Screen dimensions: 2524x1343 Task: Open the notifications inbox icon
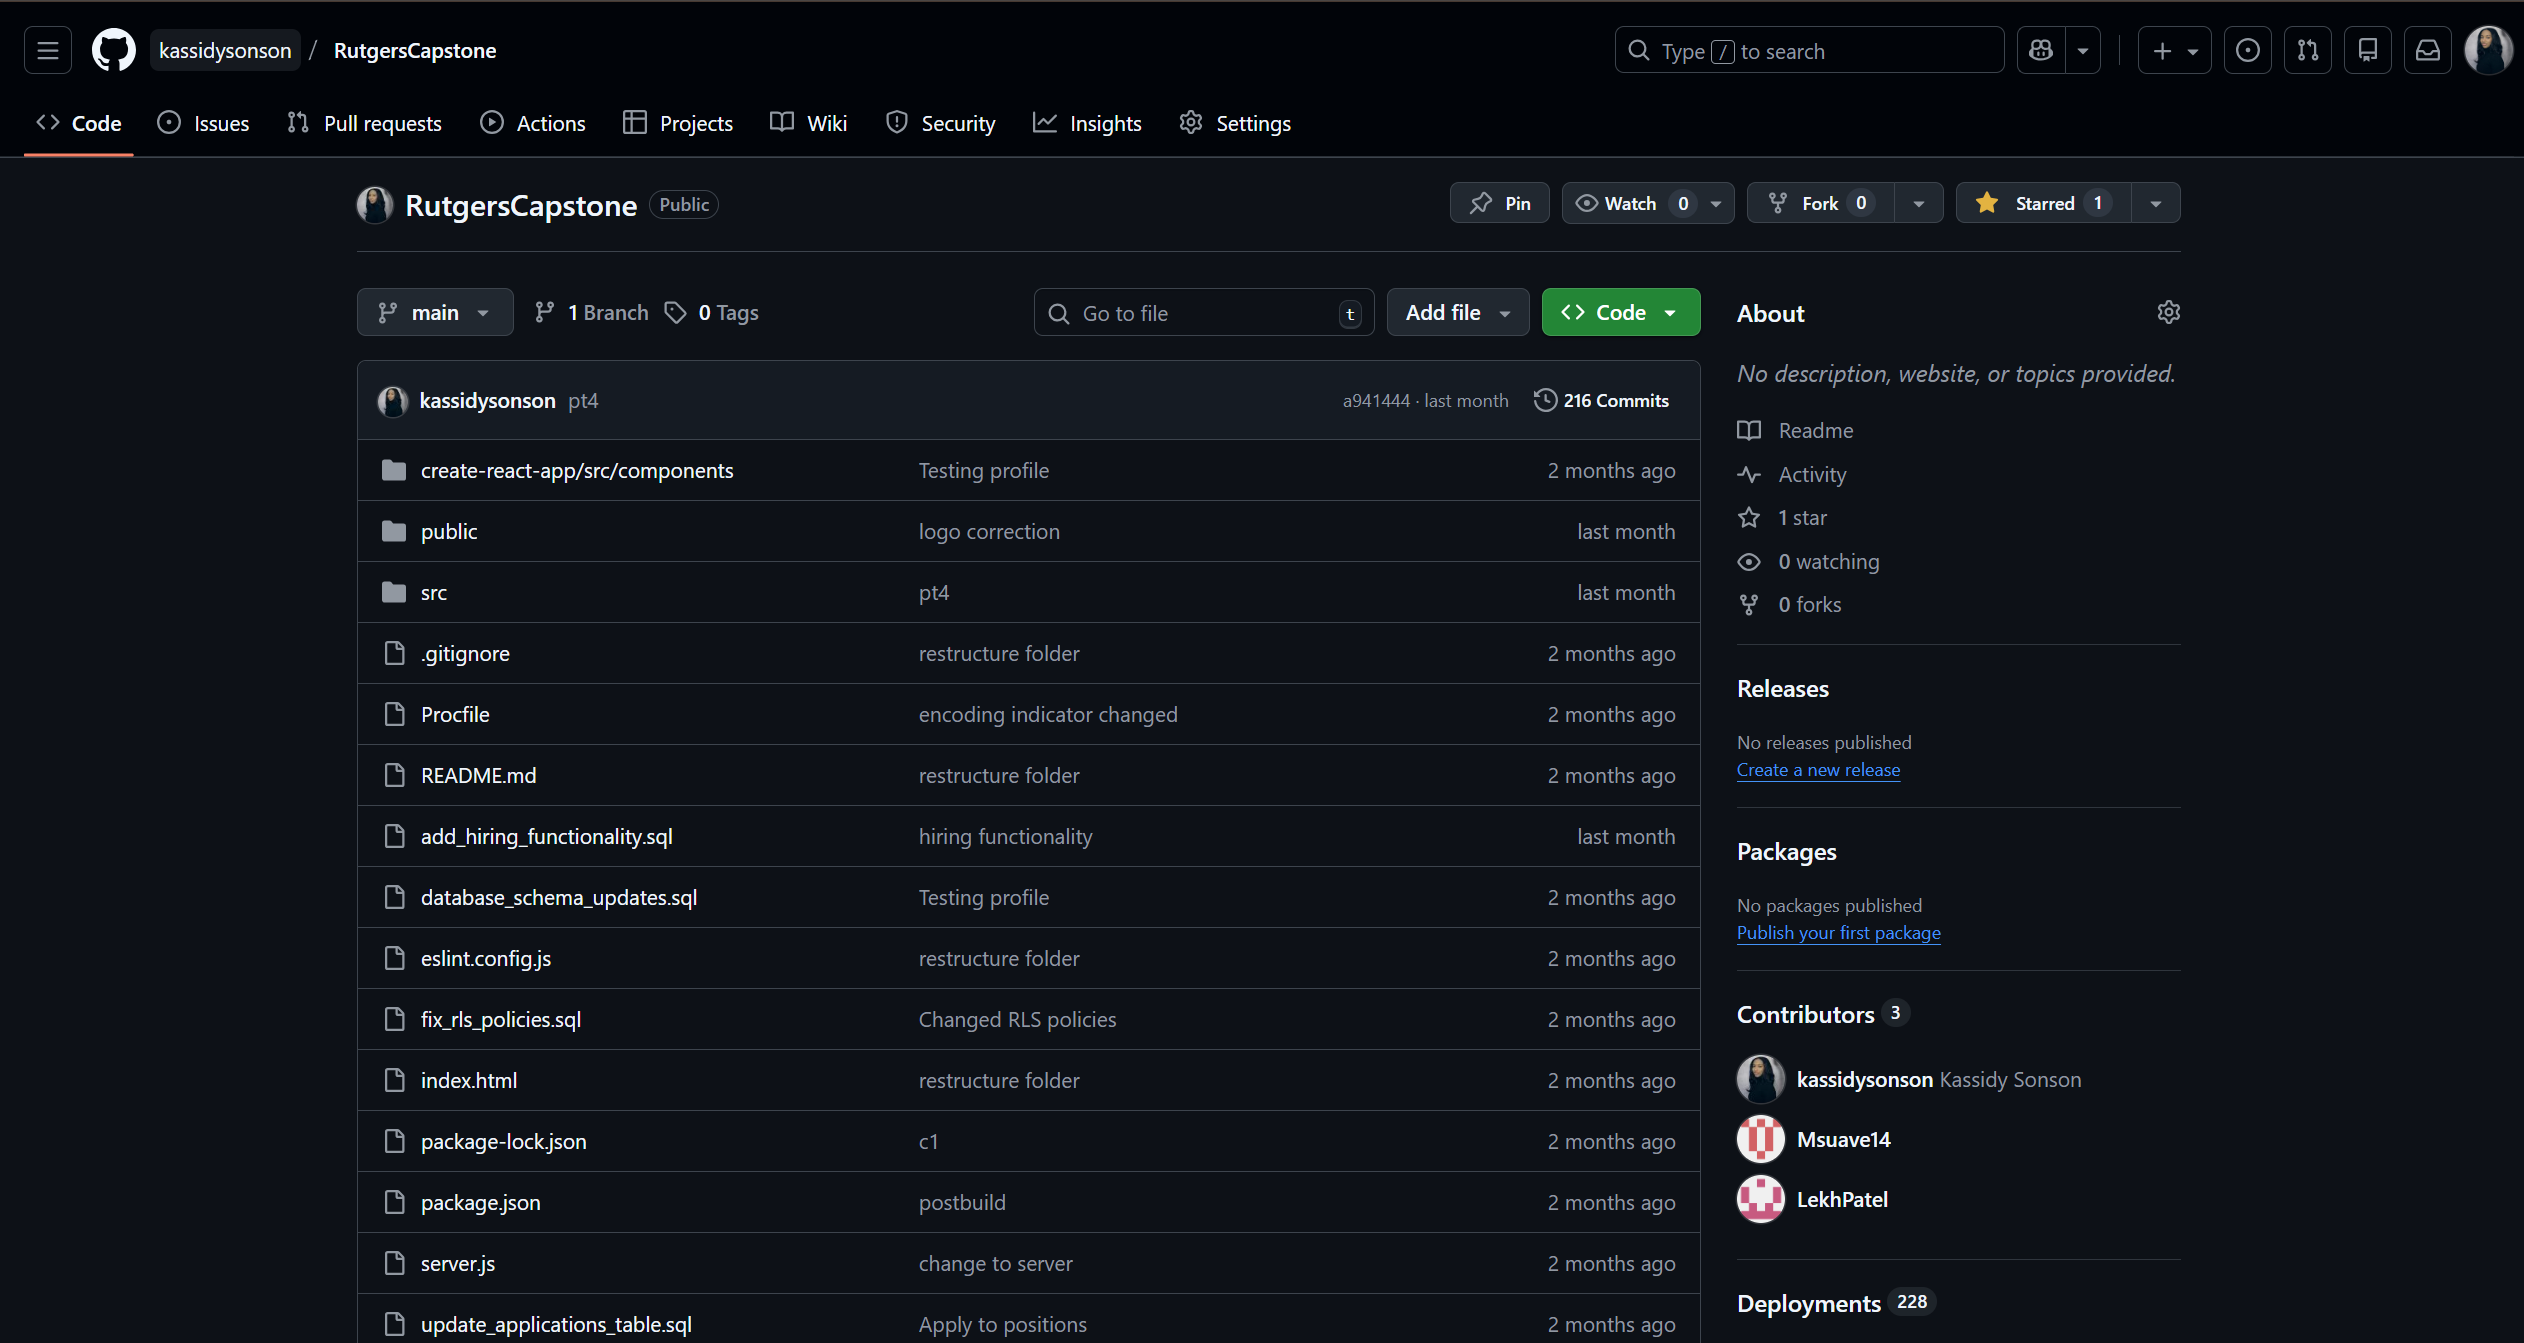(2427, 50)
